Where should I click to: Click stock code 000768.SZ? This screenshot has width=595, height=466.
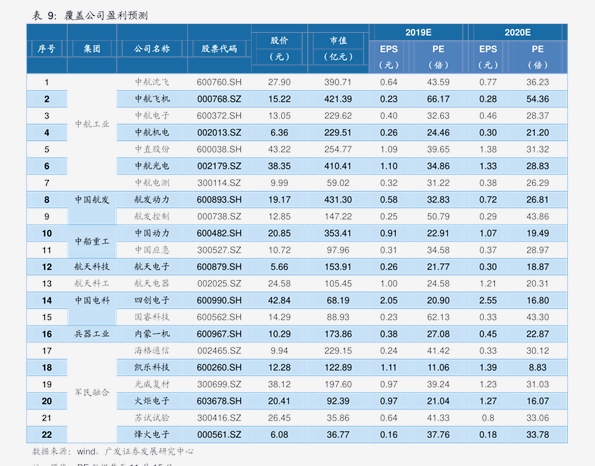click(x=219, y=99)
